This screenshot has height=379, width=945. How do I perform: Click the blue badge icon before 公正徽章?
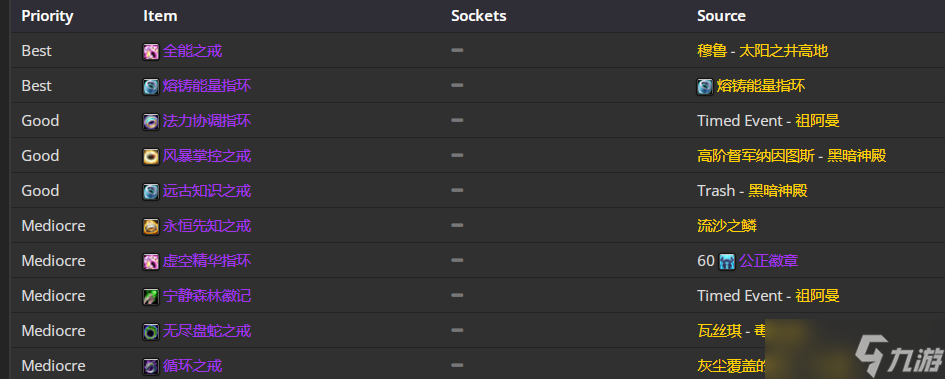pyautogui.click(x=727, y=262)
